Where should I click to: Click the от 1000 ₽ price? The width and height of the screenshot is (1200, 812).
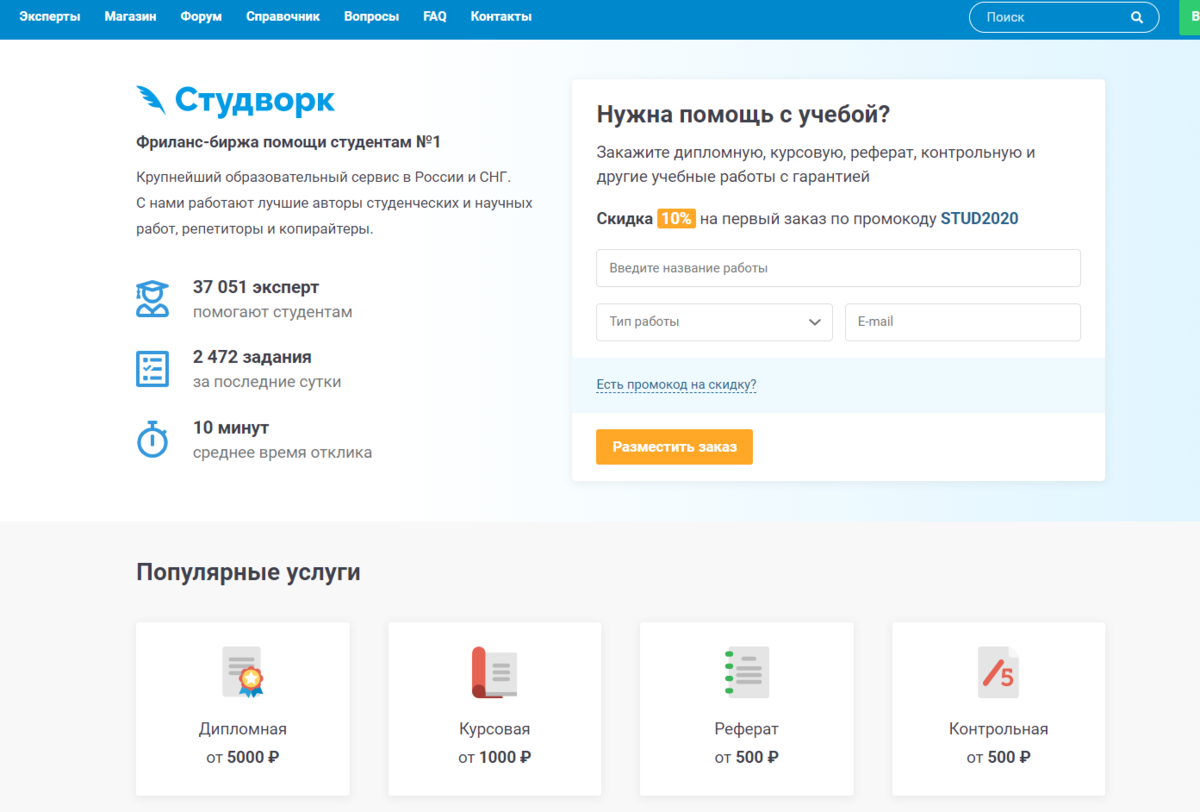click(495, 758)
